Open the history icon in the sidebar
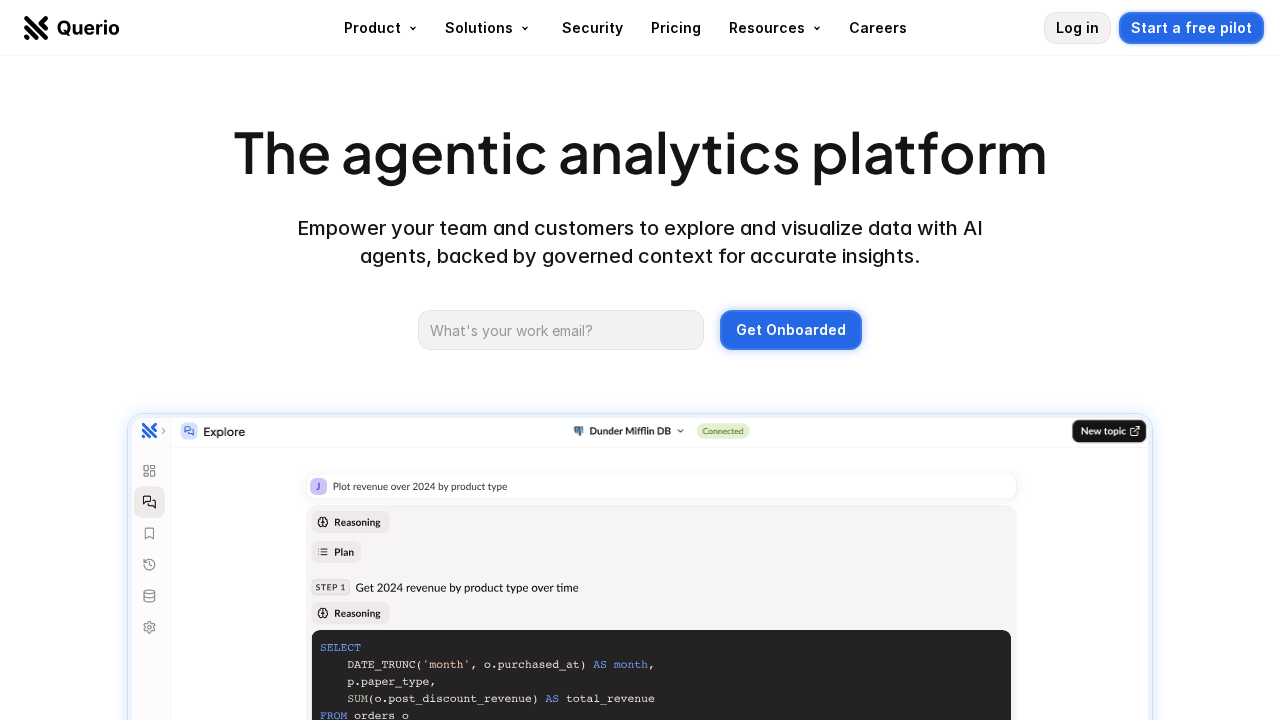Image resolution: width=1280 pixels, height=720 pixels. [x=148, y=563]
